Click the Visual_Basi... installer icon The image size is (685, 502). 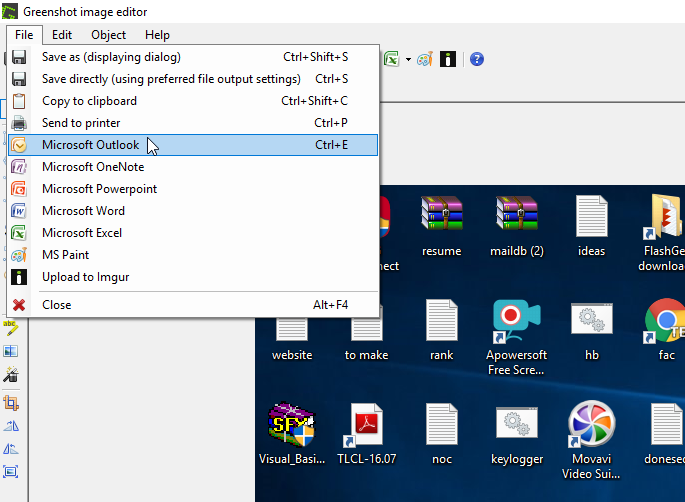291,424
